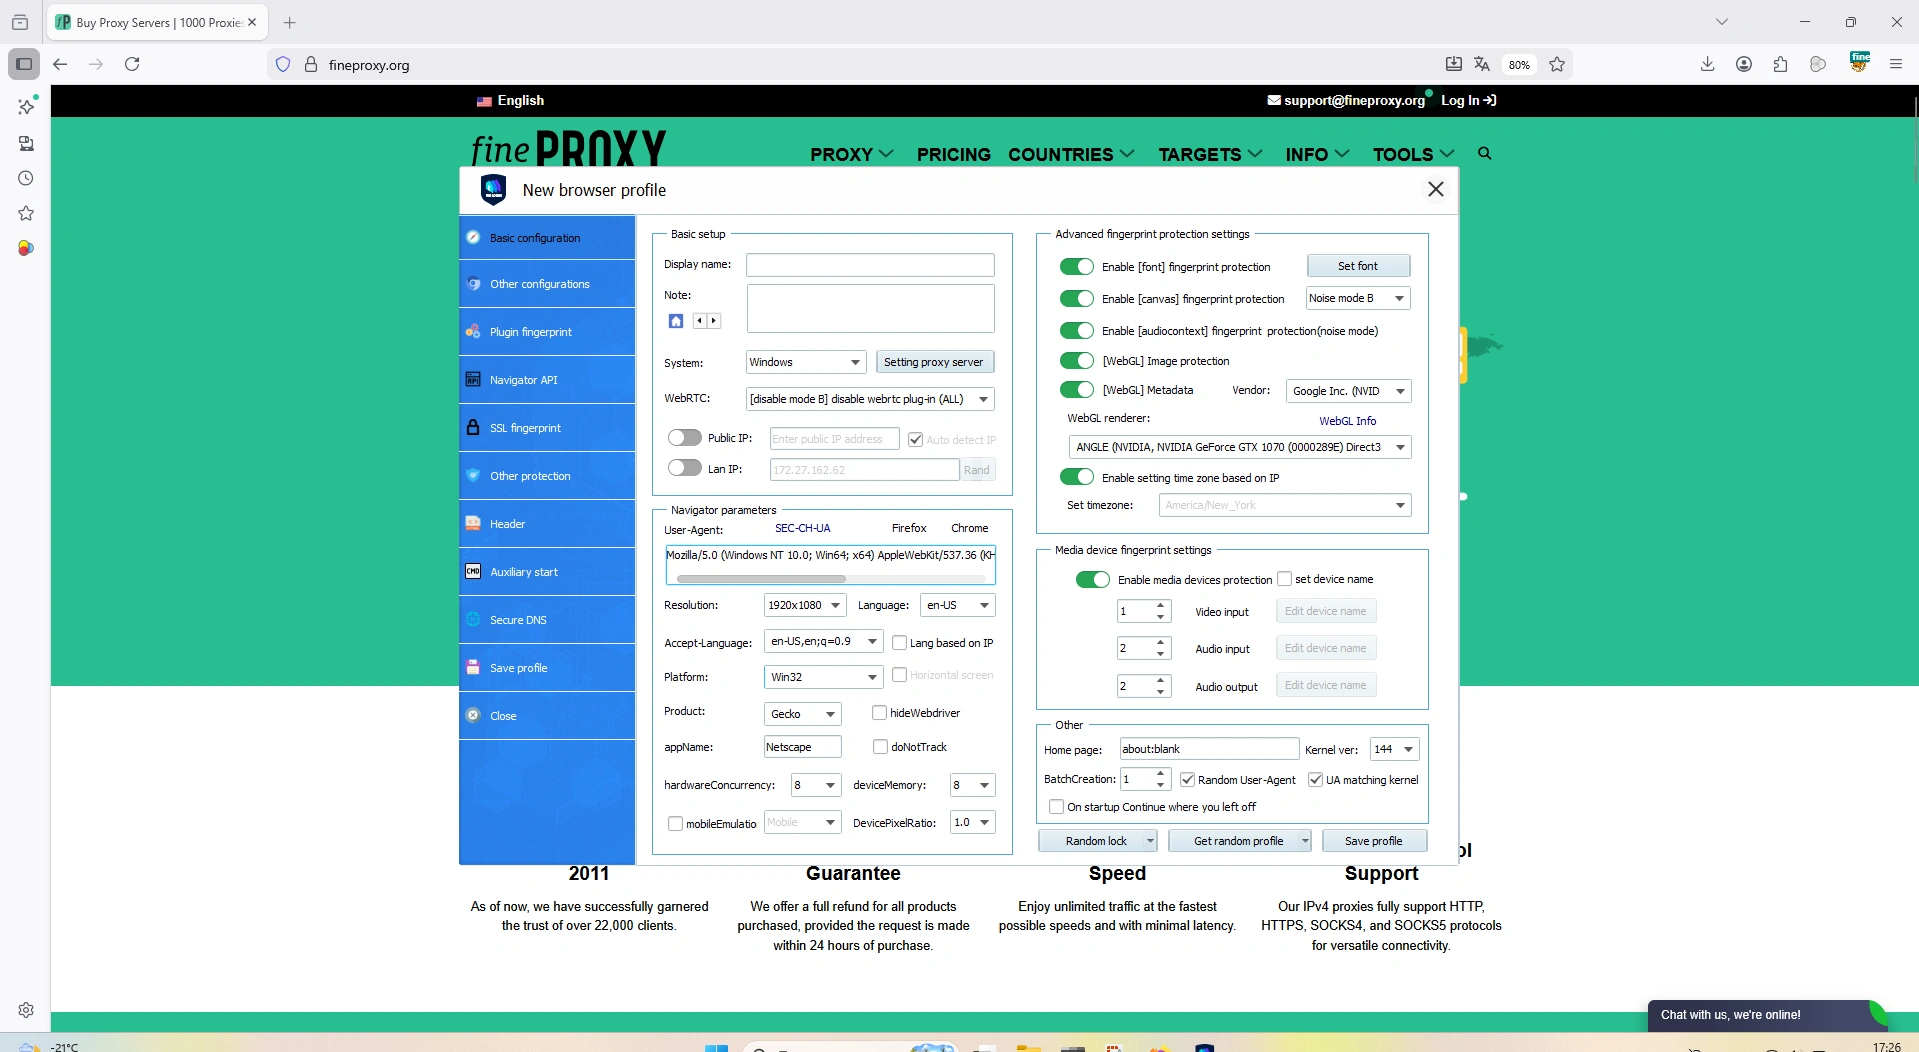Show site info via padlock icon
This screenshot has height=1052, width=1919.
point(311,65)
